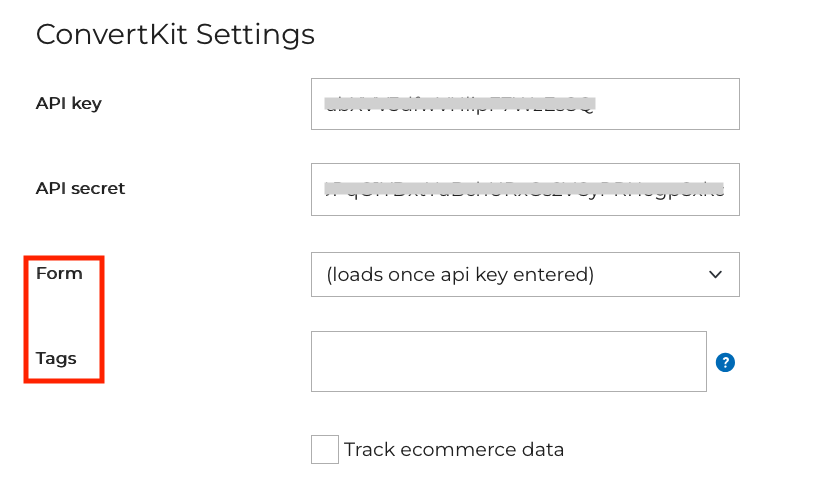828x497 pixels.
Task: Enable the Track ecommerce data checkbox
Action: point(325,449)
